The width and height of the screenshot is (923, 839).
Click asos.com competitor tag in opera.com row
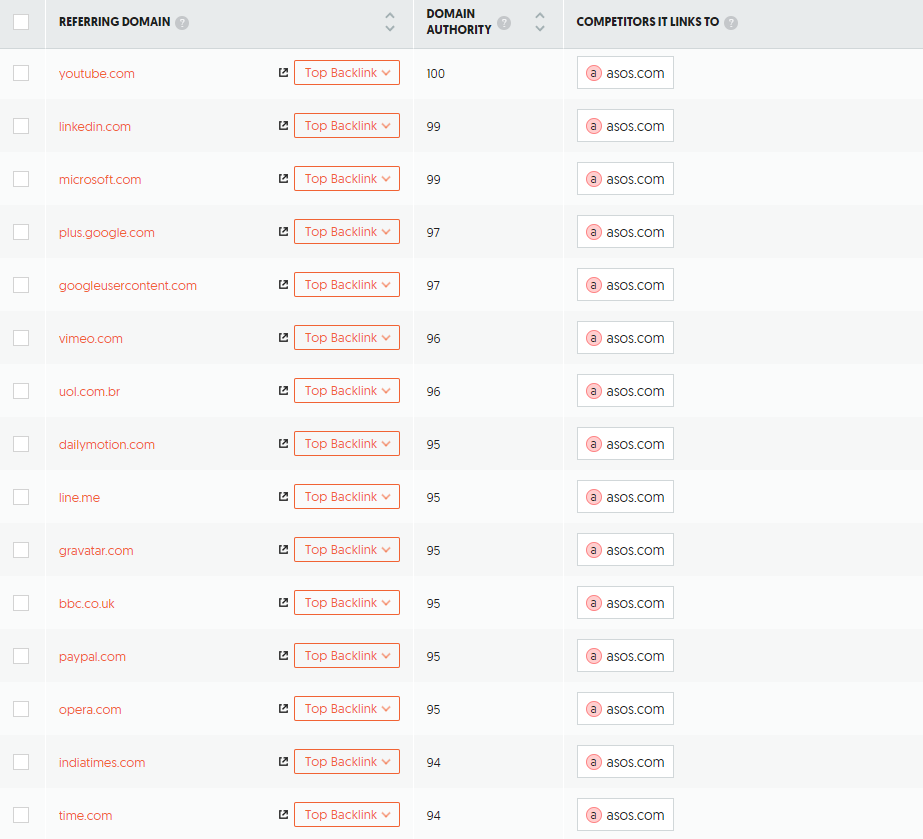click(625, 708)
